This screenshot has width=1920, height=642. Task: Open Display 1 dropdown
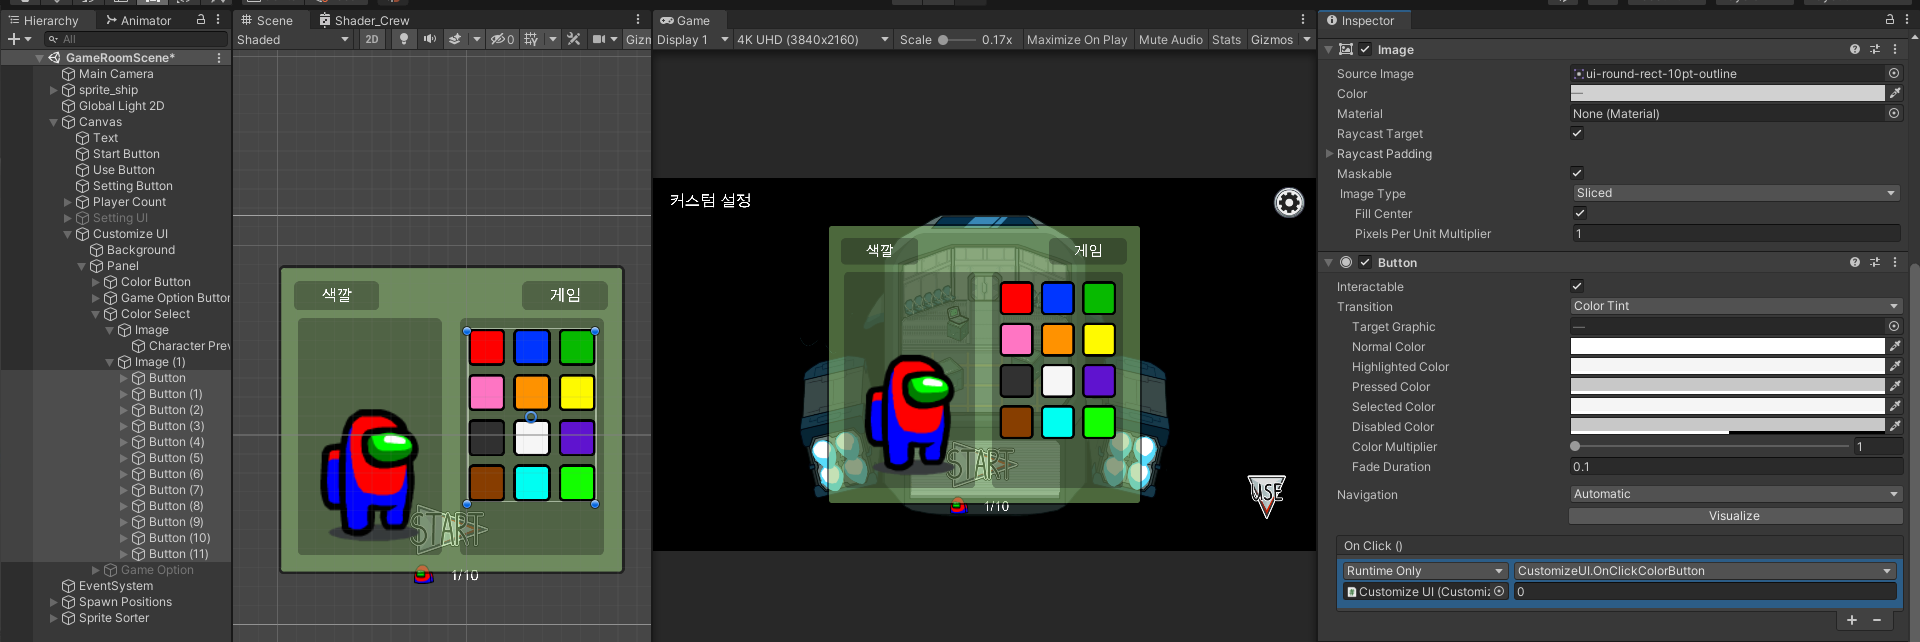[x=692, y=39]
